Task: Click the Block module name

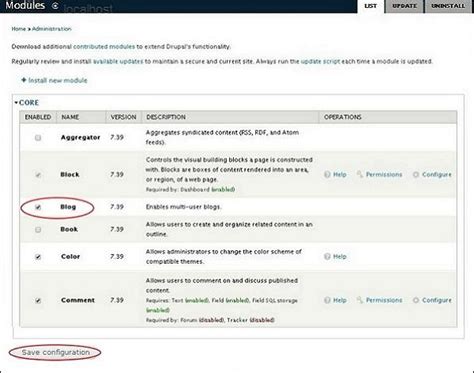Action: click(70, 174)
